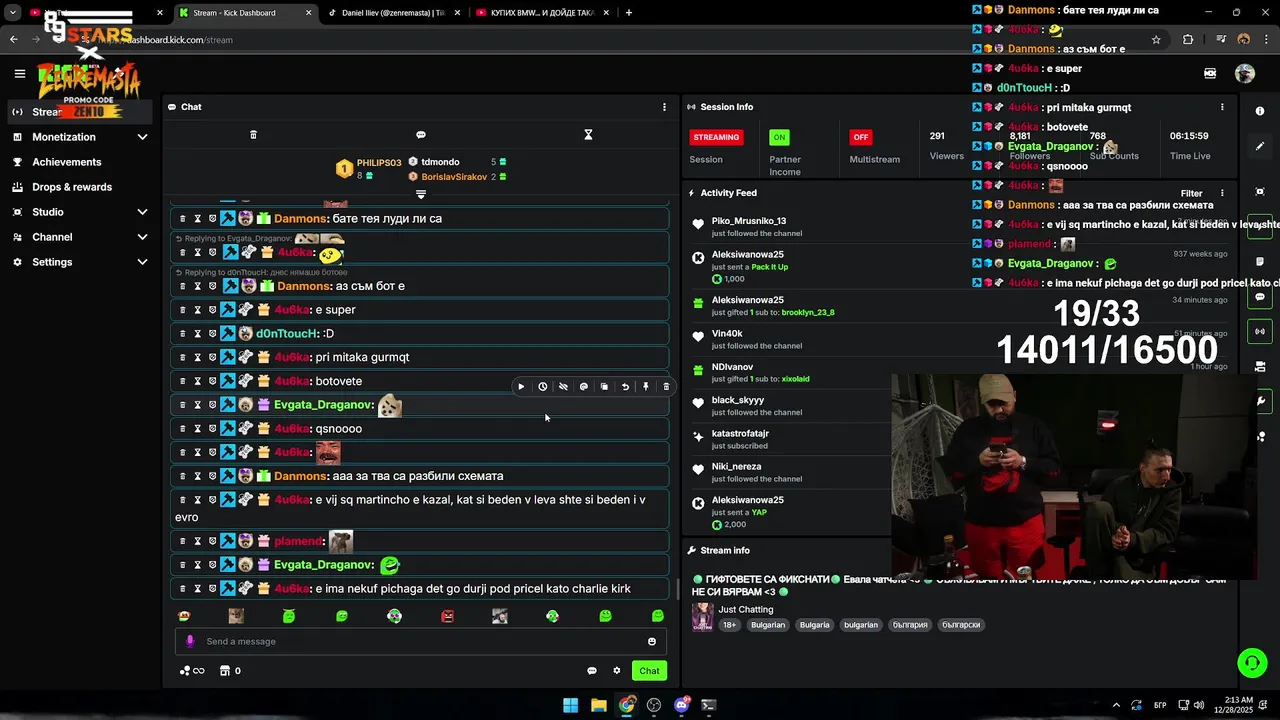
Task: Click the info icon in the right sidebar
Action: pos(1260,111)
